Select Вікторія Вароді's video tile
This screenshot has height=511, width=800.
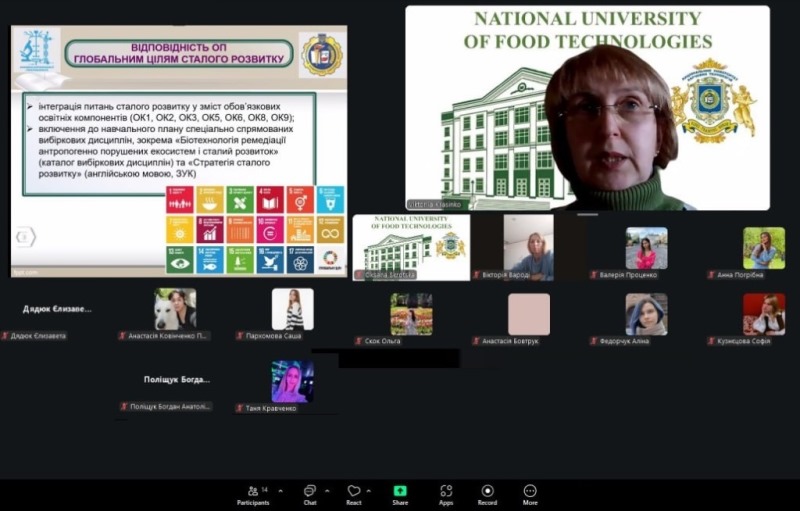pyautogui.click(x=529, y=247)
